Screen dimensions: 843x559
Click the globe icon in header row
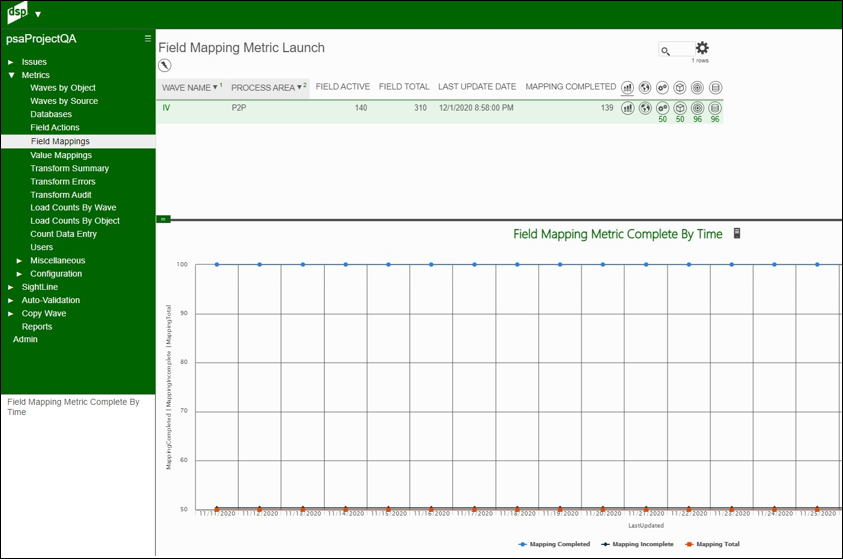645,88
